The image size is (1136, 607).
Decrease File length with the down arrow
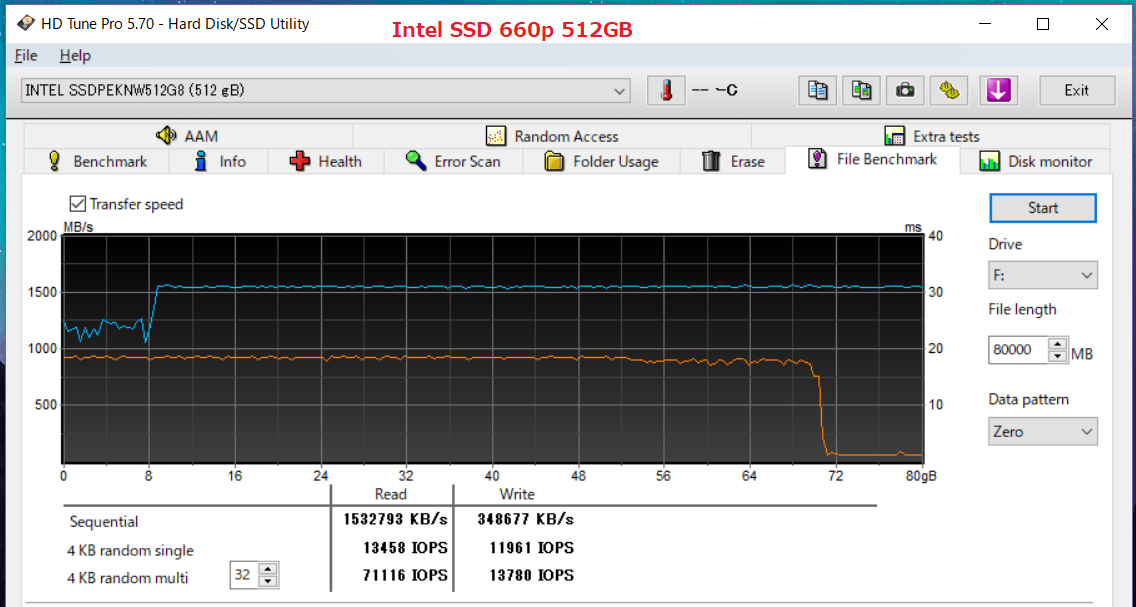click(x=1058, y=356)
